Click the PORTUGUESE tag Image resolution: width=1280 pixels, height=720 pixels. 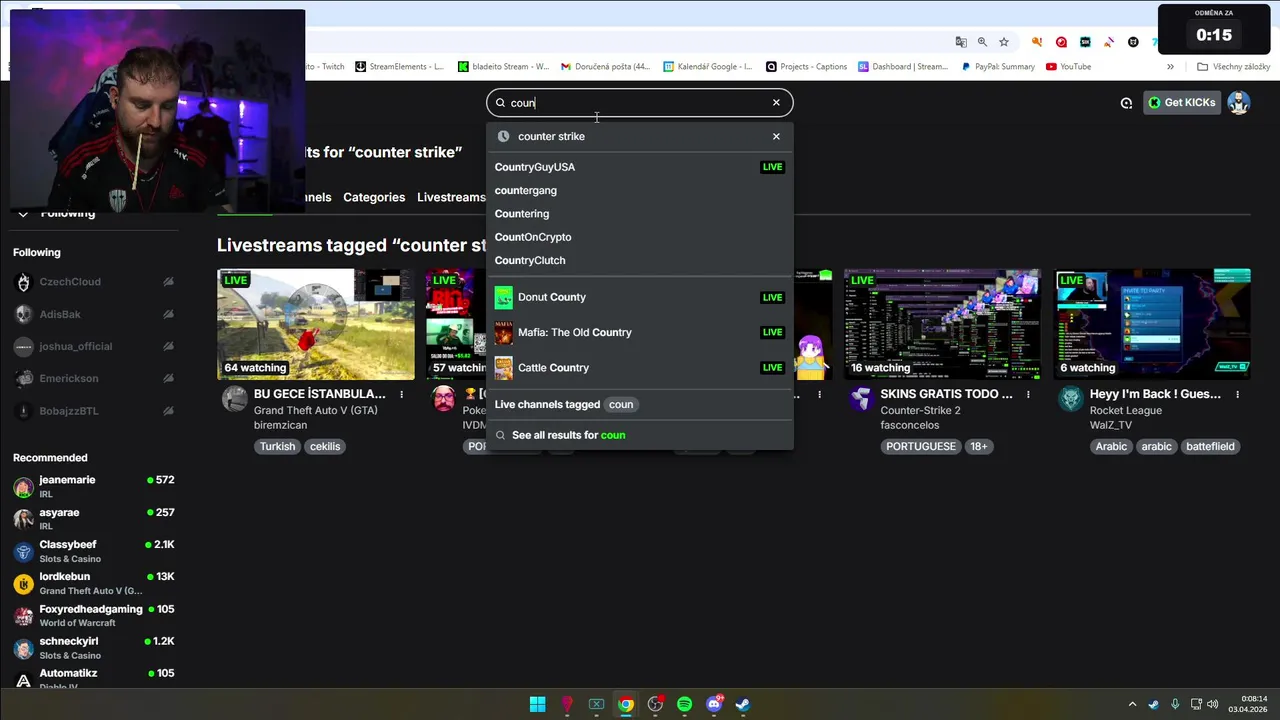[920, 446]
